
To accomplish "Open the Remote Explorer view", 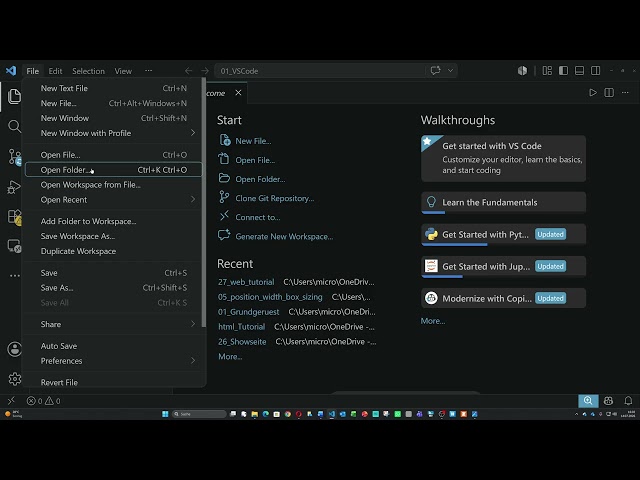I will click(14, 246).
